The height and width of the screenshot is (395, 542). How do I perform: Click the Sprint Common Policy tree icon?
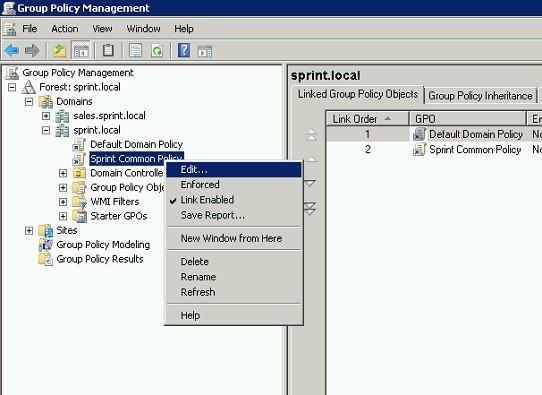79,159
